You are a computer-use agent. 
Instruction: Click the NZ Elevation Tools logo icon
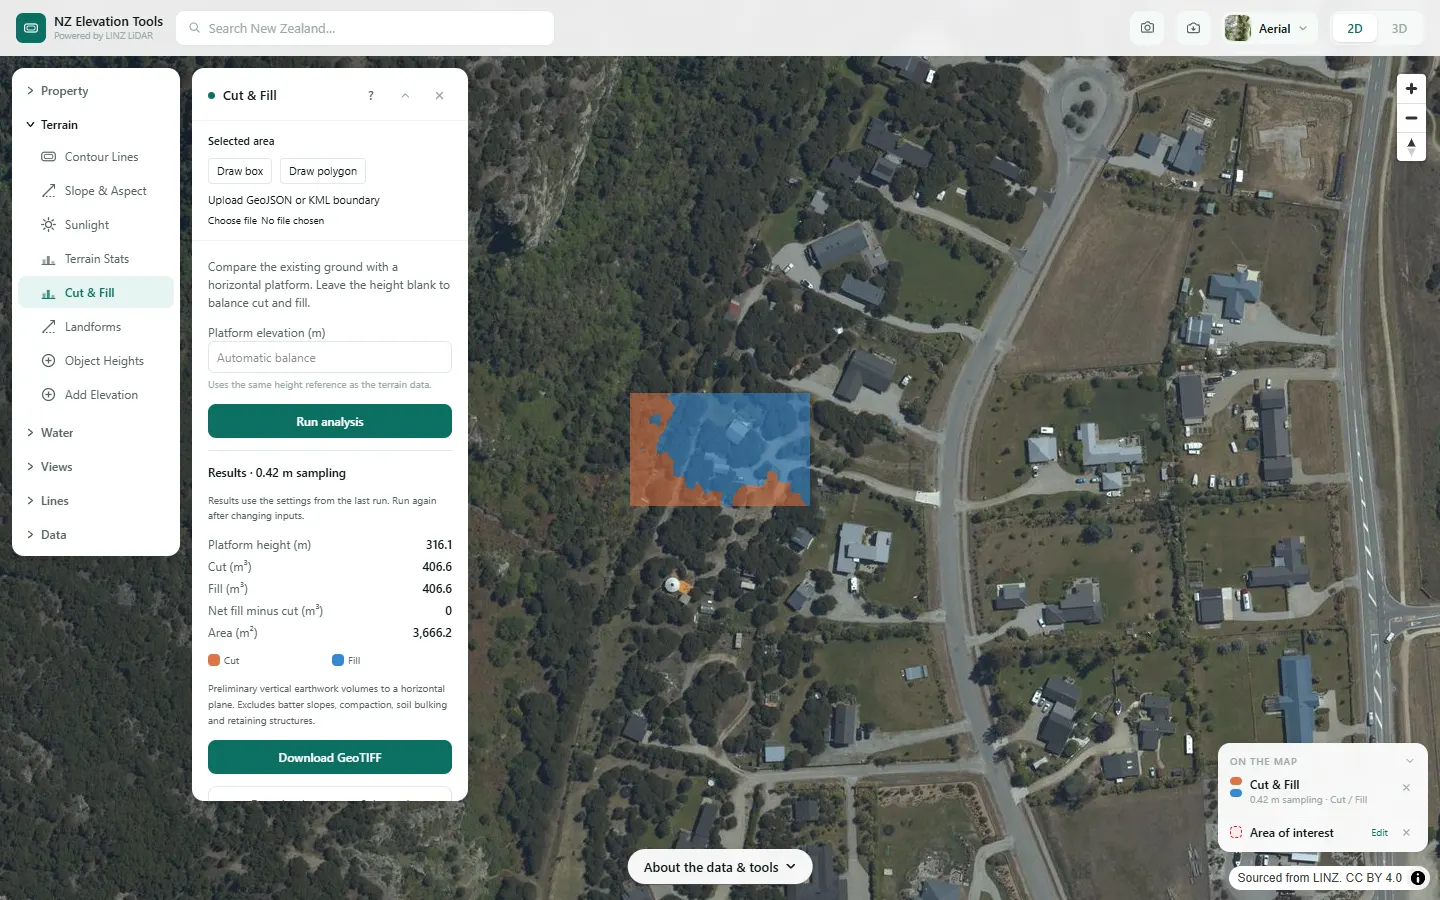(x=31, y=28)
